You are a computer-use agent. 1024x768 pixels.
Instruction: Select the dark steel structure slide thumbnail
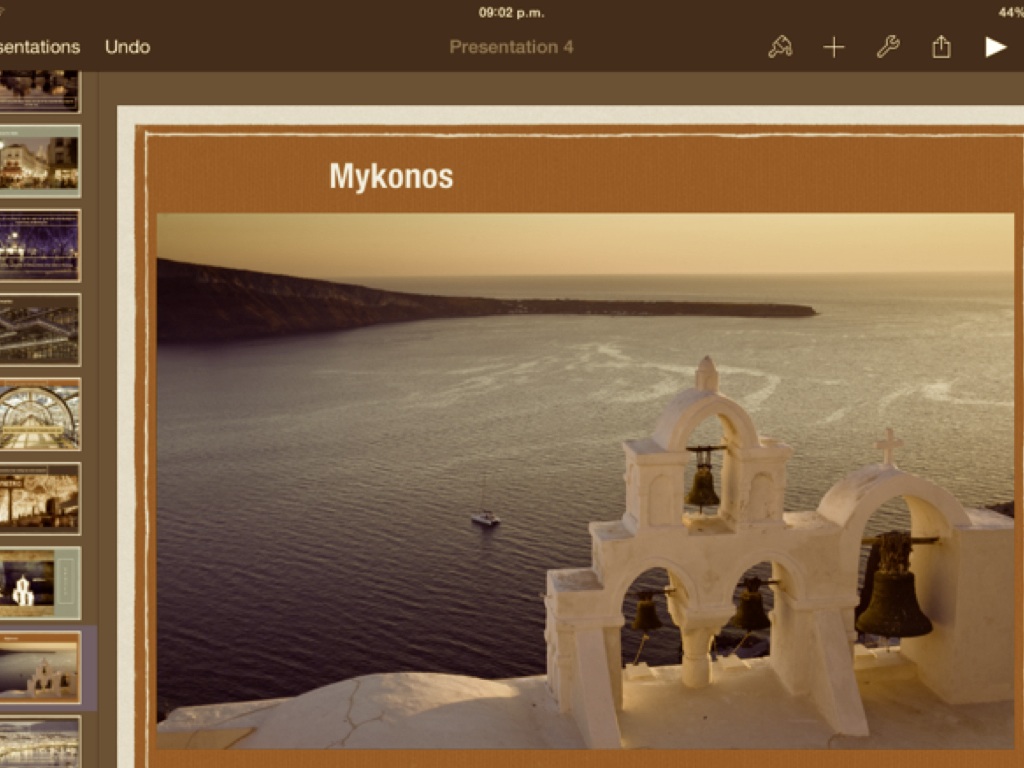pos(40,330)
